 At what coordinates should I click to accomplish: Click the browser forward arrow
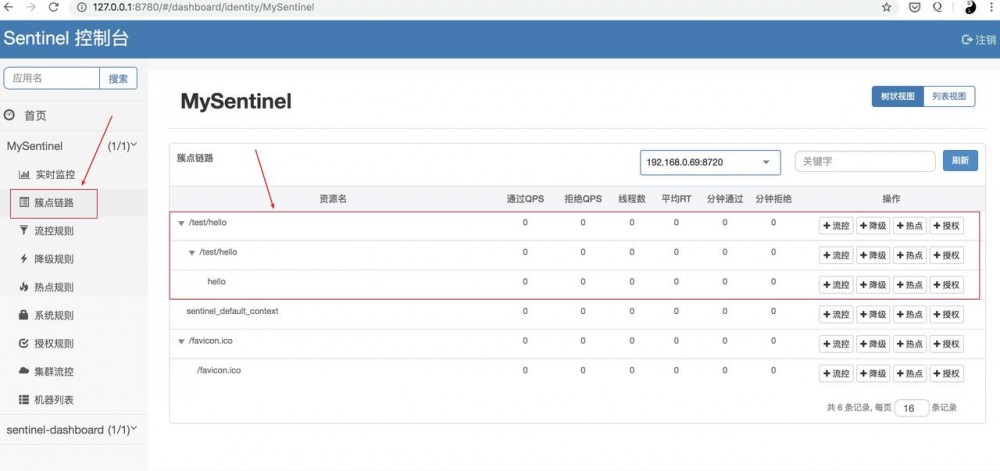pos(31,7)
